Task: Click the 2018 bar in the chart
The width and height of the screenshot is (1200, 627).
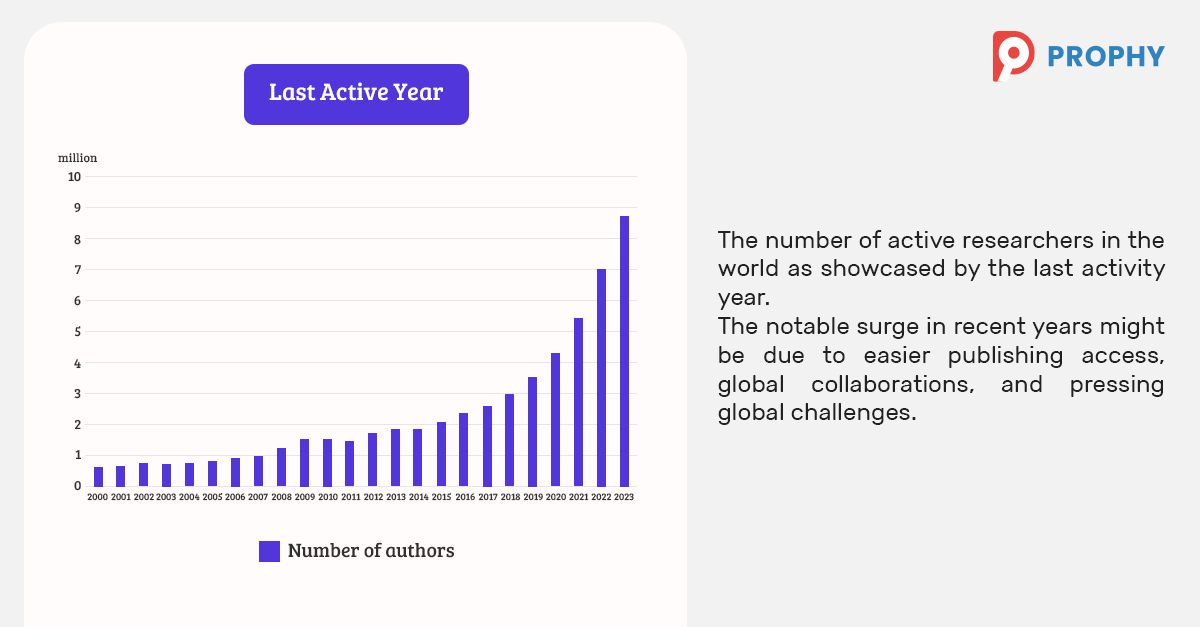Action: coord(509,440)
